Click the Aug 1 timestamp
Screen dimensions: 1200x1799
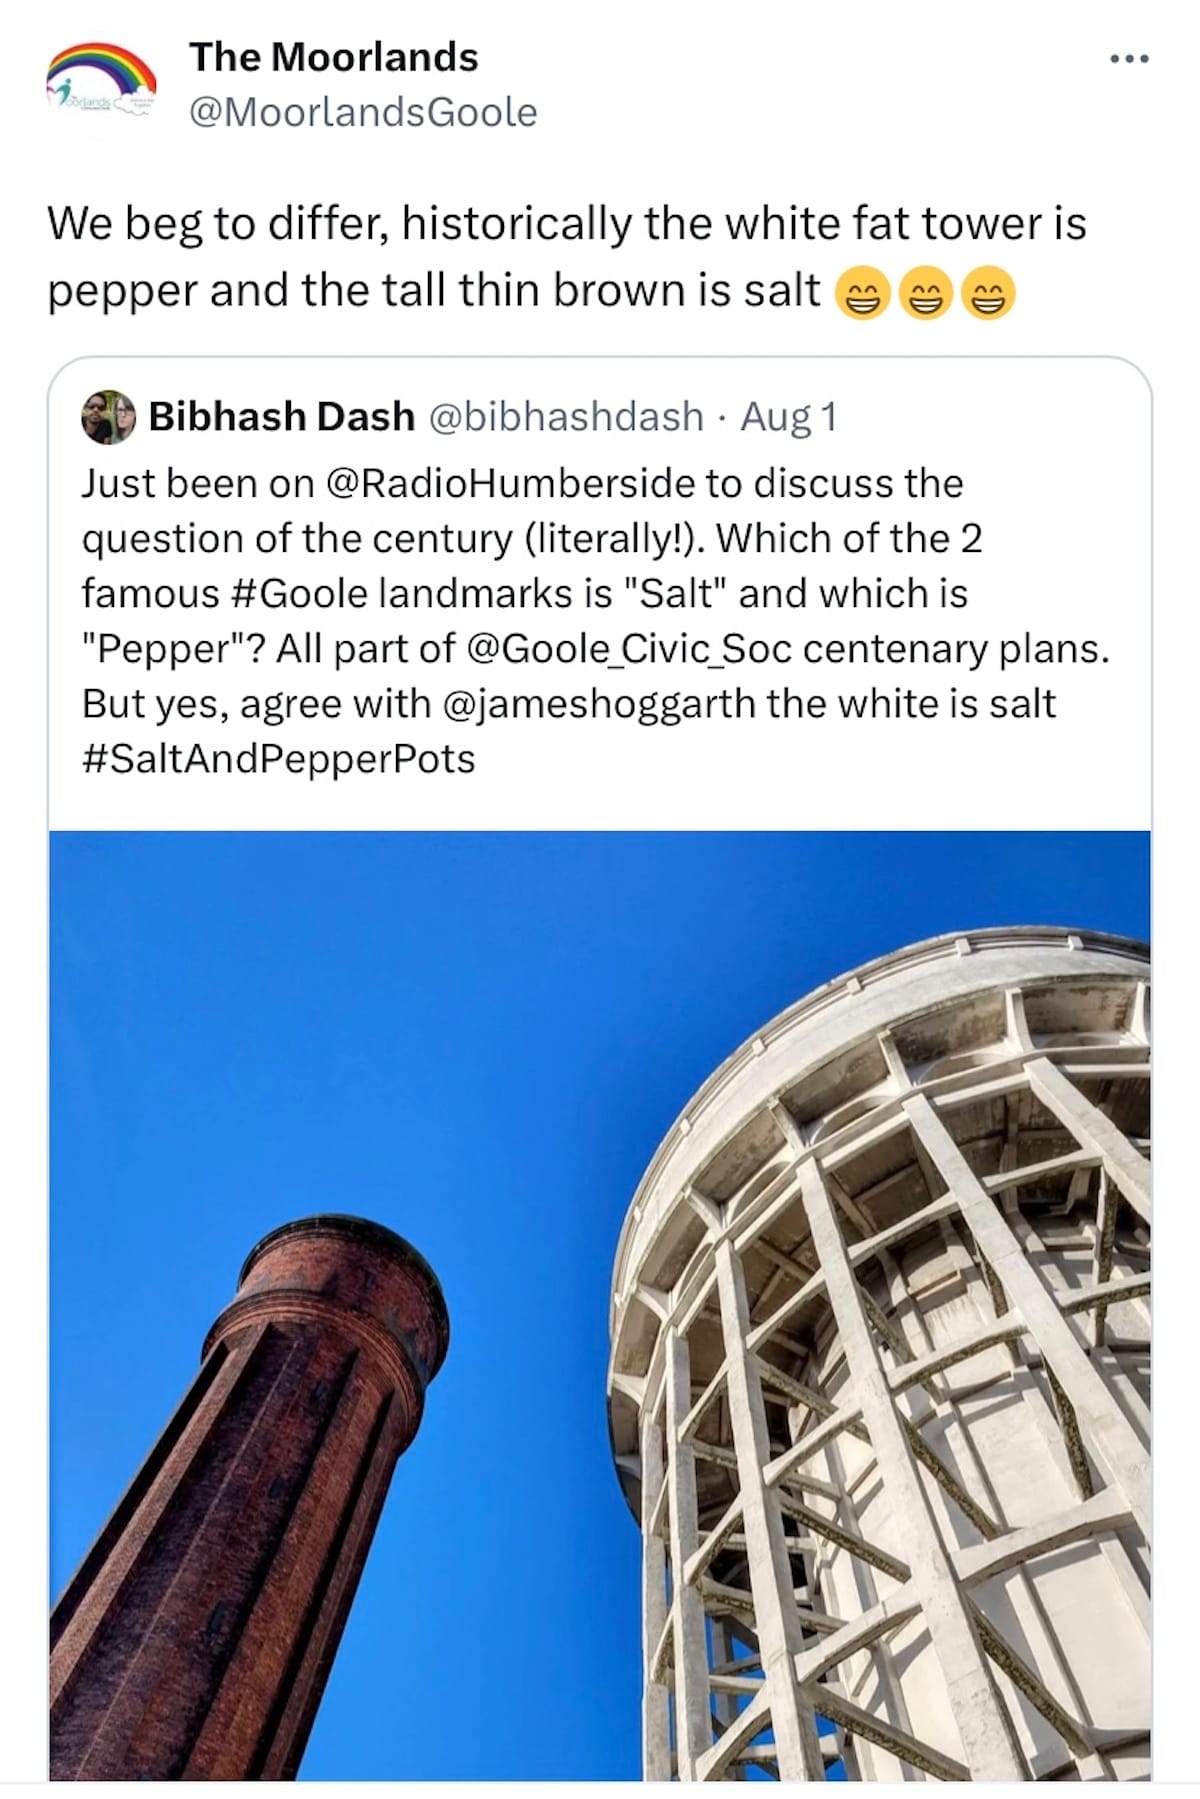click(788, 416)
